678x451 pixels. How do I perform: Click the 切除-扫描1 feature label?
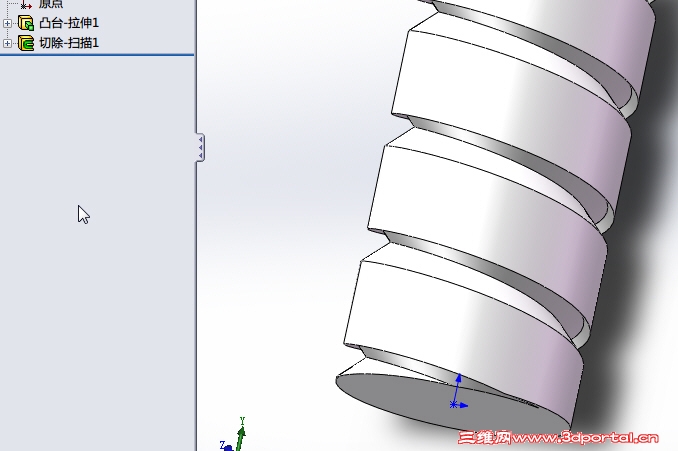[x=69, y=43]
